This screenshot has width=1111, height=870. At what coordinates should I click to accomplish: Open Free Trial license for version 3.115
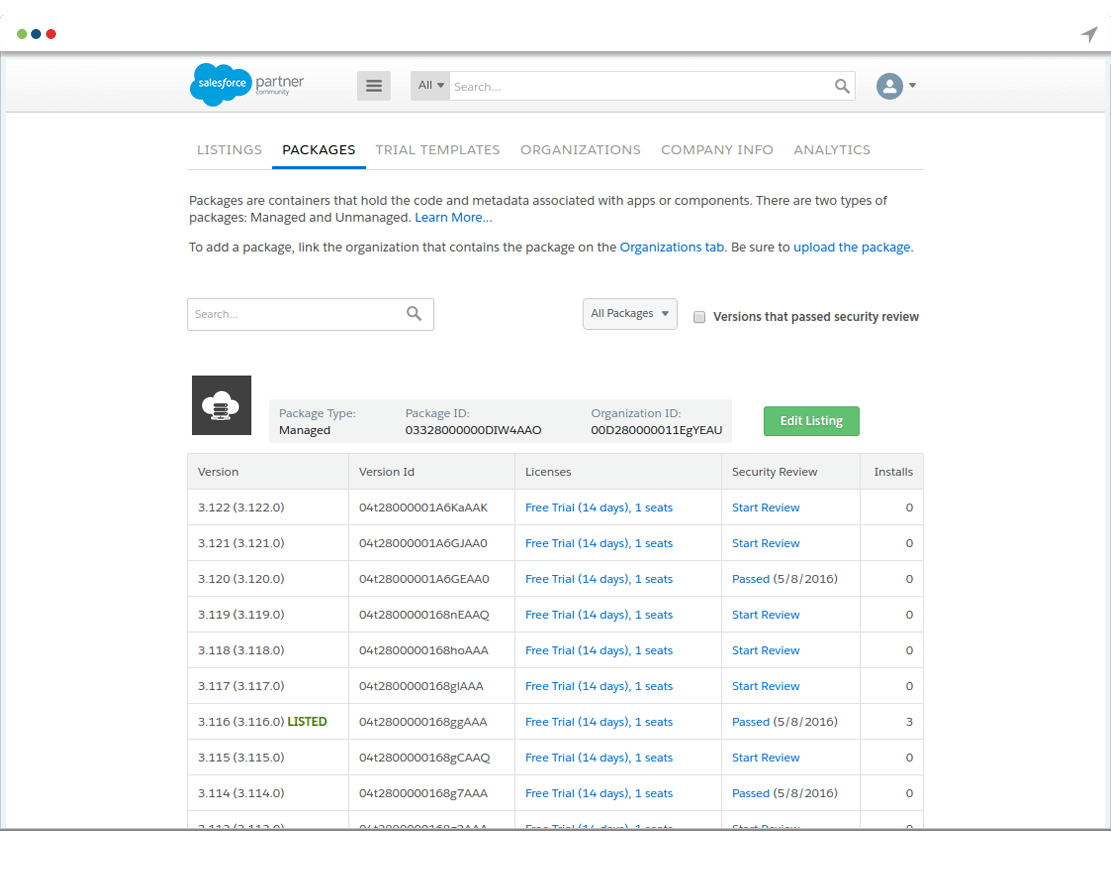pyautogui.click(x=599, y=757)
